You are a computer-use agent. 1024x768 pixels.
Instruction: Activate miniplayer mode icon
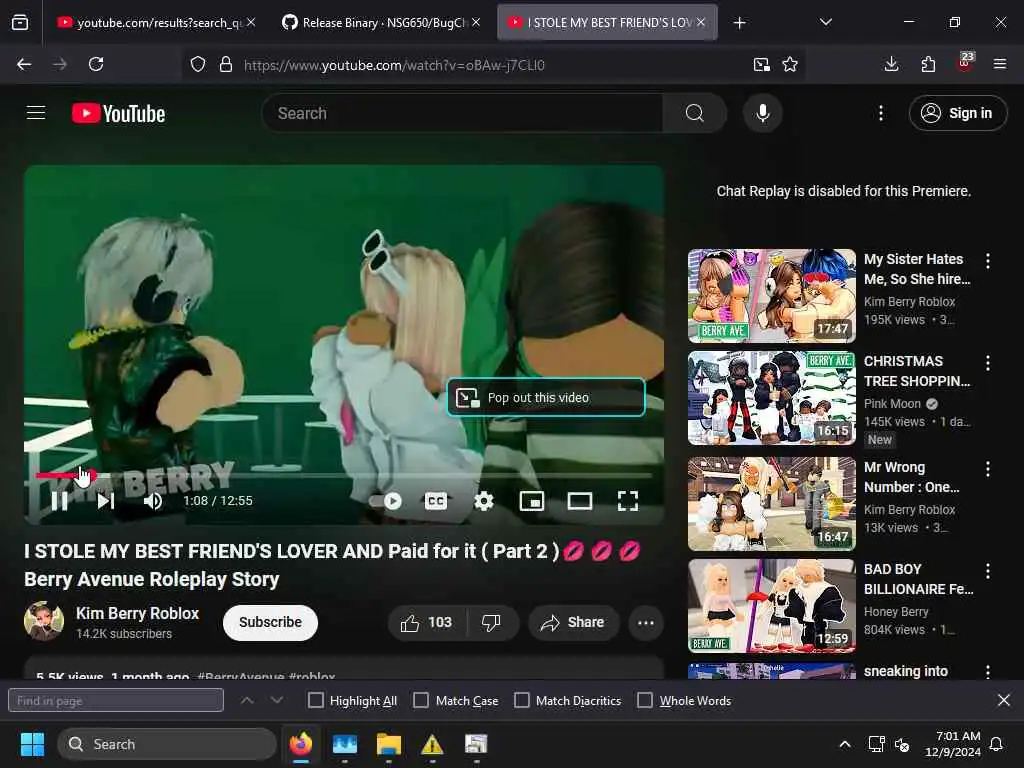pyautogui.click(x=532, y=501)
